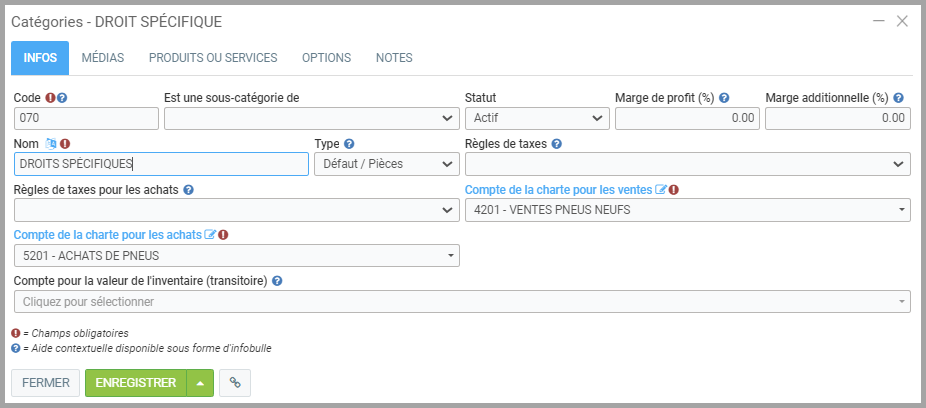This screenshot has width=926, height=408.
Task: Open the Statut dropdown showing Actif
Action: [x=537, y=118]
